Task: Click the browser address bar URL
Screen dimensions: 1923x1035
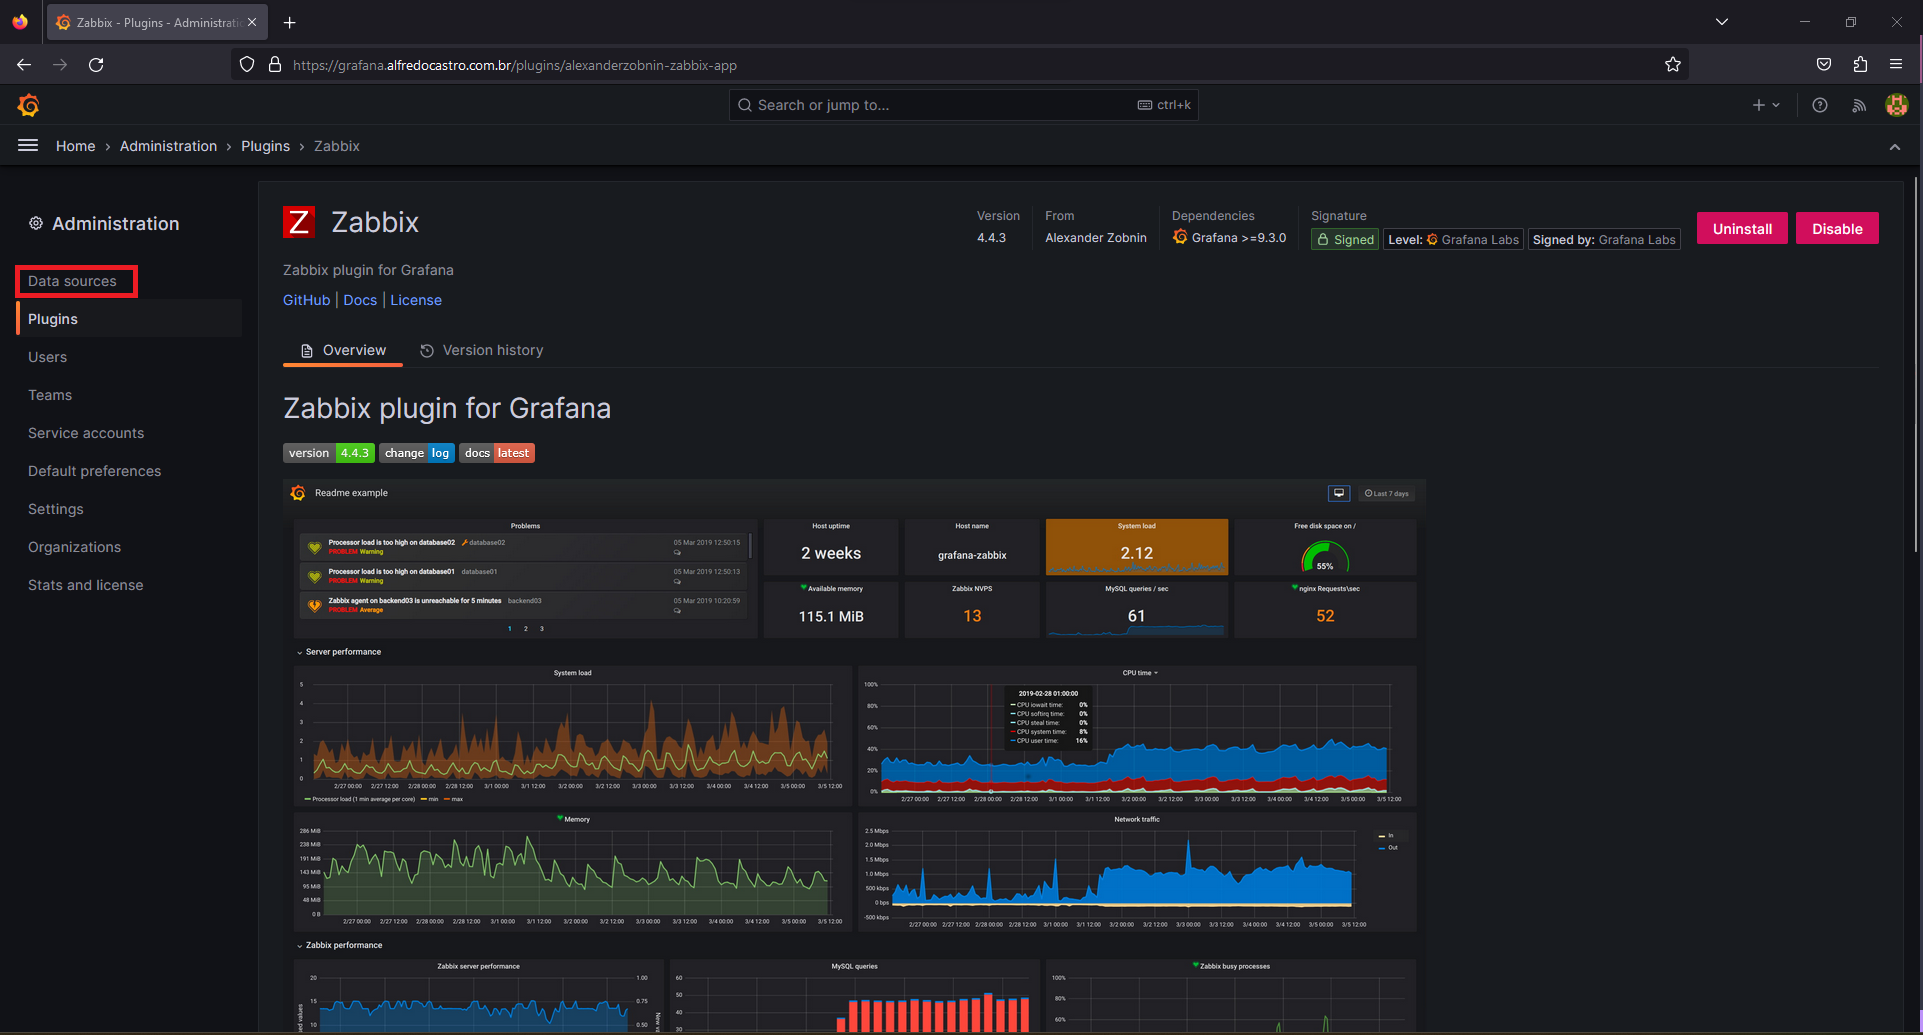Action: click(515, 65)
